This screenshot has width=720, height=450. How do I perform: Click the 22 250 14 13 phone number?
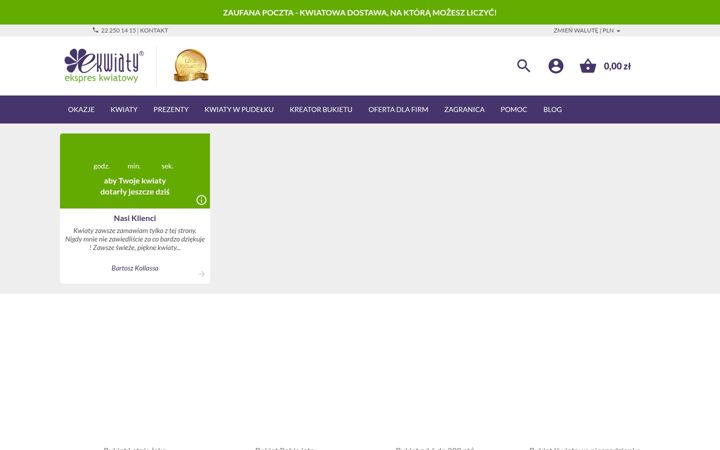pos(118,30)
